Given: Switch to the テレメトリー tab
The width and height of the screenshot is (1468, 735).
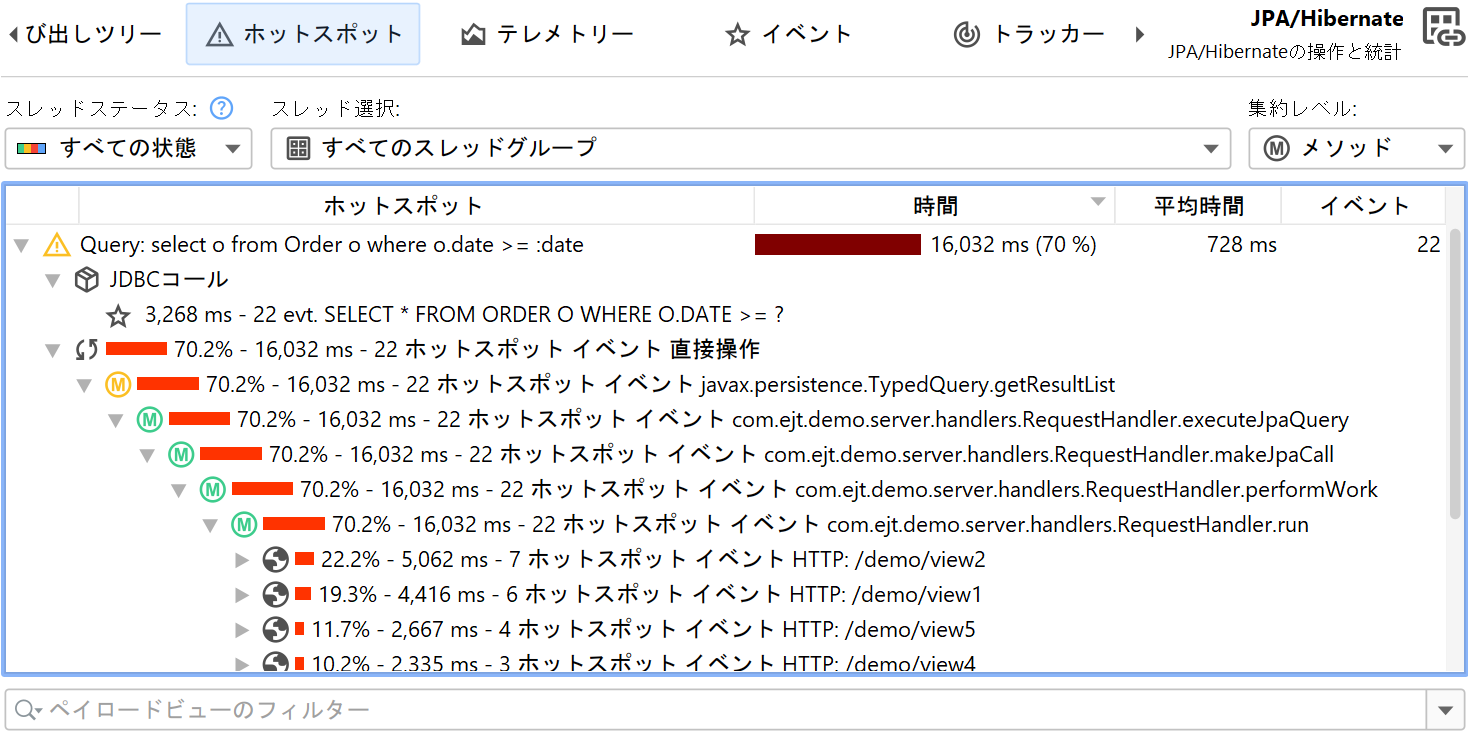Looking at the screenshot, I should [547, 35].
